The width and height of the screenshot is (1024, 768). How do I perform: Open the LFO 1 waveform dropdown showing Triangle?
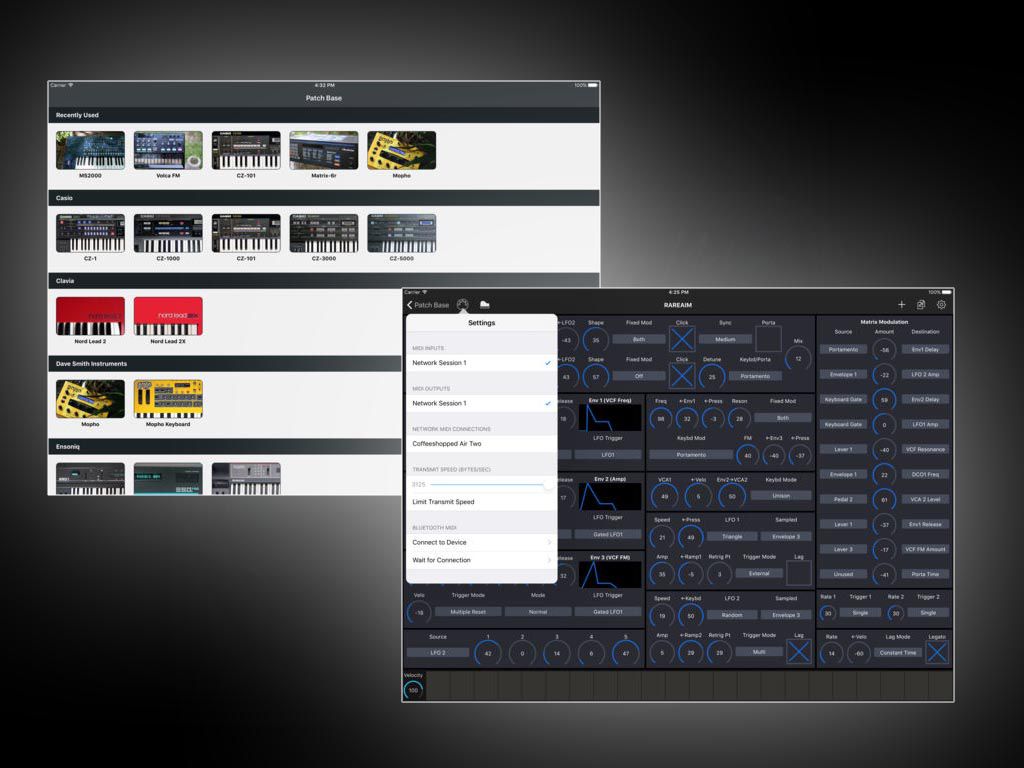pos(732,536)
